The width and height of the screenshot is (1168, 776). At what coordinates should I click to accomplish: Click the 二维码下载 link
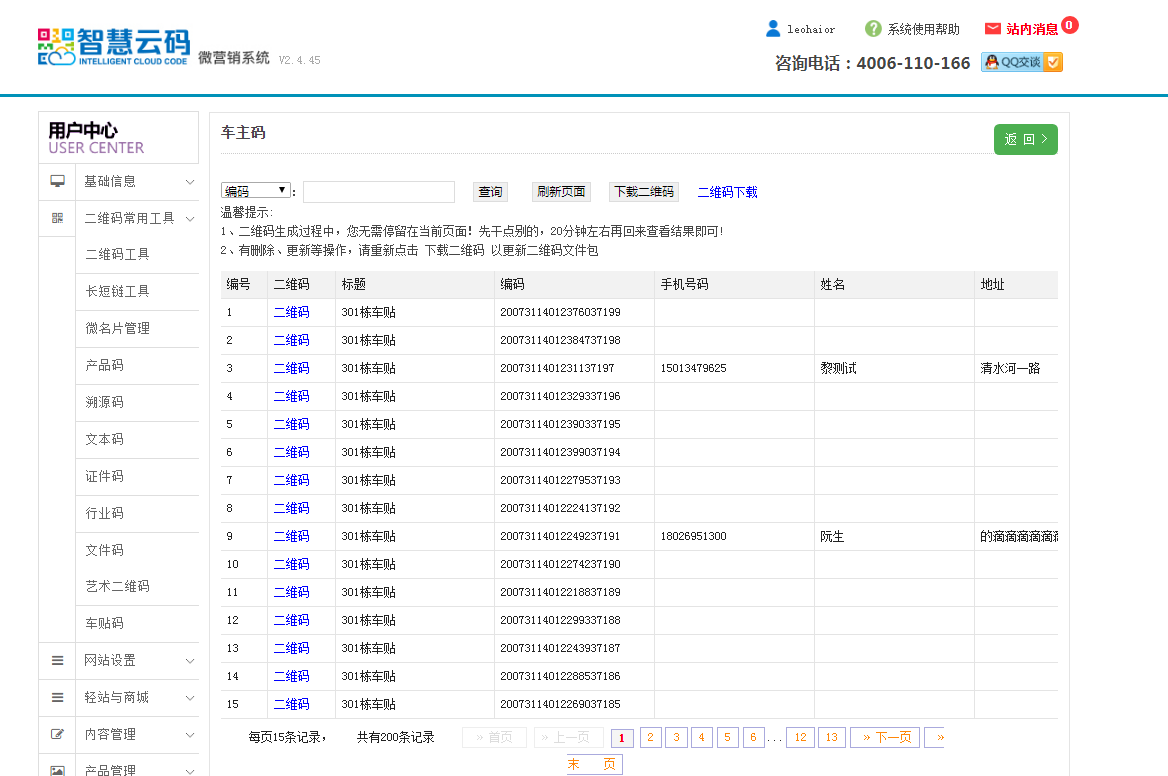click(x=727, y=192)
